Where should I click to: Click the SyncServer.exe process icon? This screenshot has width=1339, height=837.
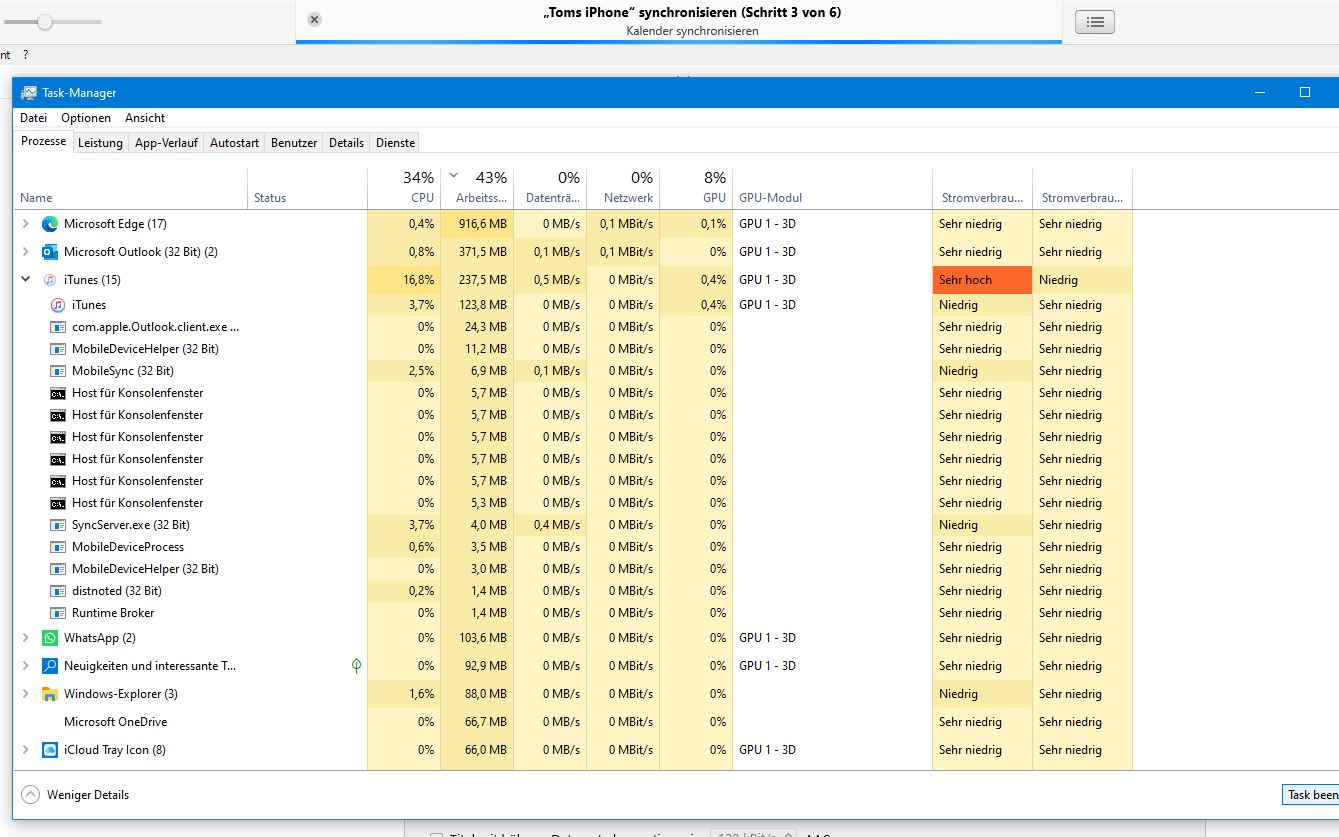pos(58,525)
